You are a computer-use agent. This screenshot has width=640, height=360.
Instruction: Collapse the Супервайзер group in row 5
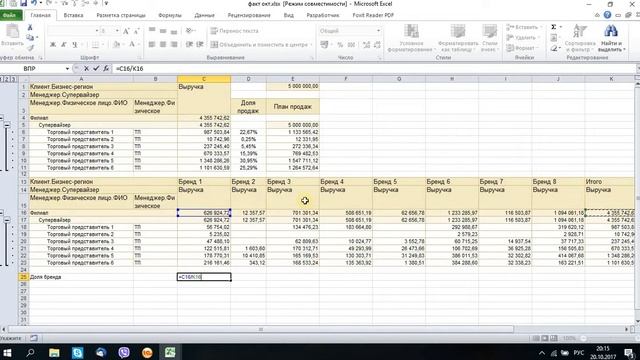(7, 125)
